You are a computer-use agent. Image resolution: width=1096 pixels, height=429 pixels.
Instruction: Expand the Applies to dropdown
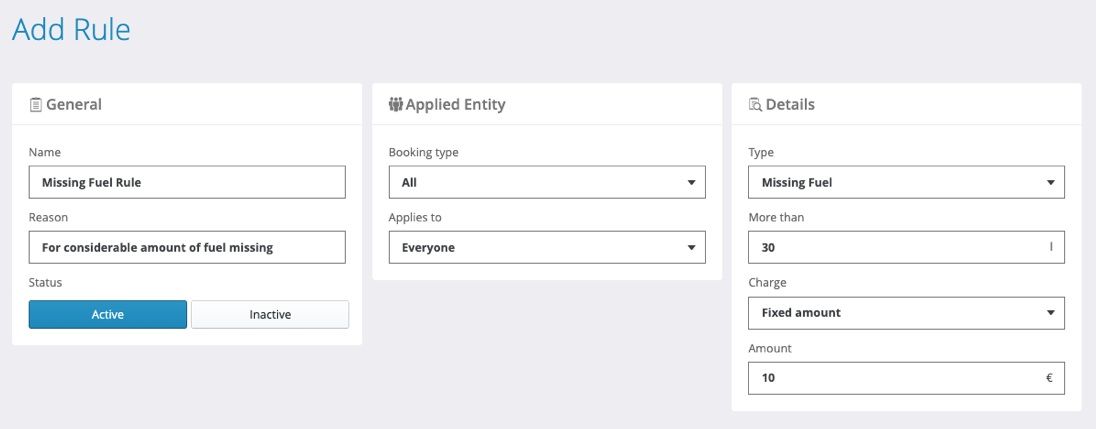(x=547, y=247)
